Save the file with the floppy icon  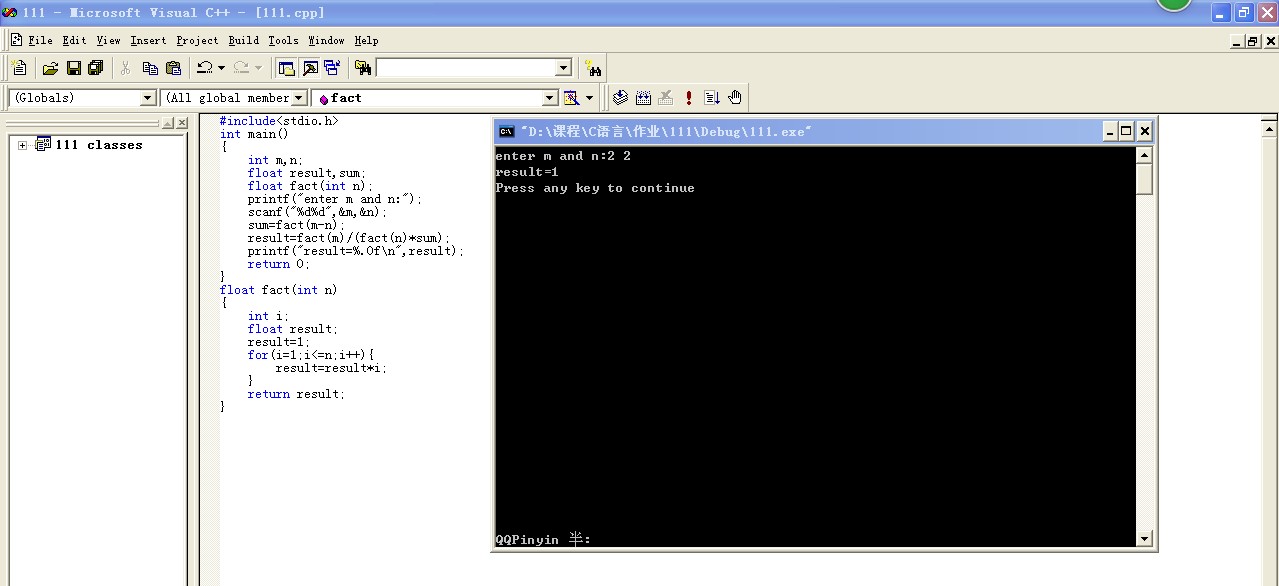(x=73, y=68)
